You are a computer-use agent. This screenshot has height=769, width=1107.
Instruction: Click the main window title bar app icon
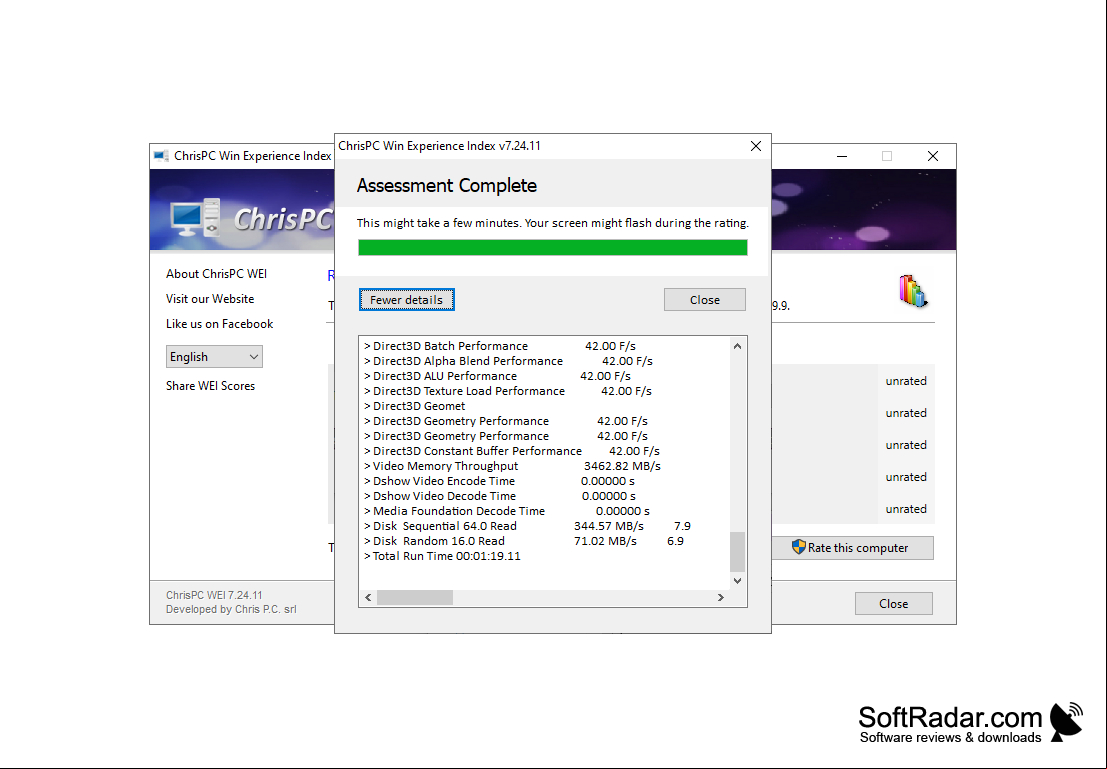(161, 156)
